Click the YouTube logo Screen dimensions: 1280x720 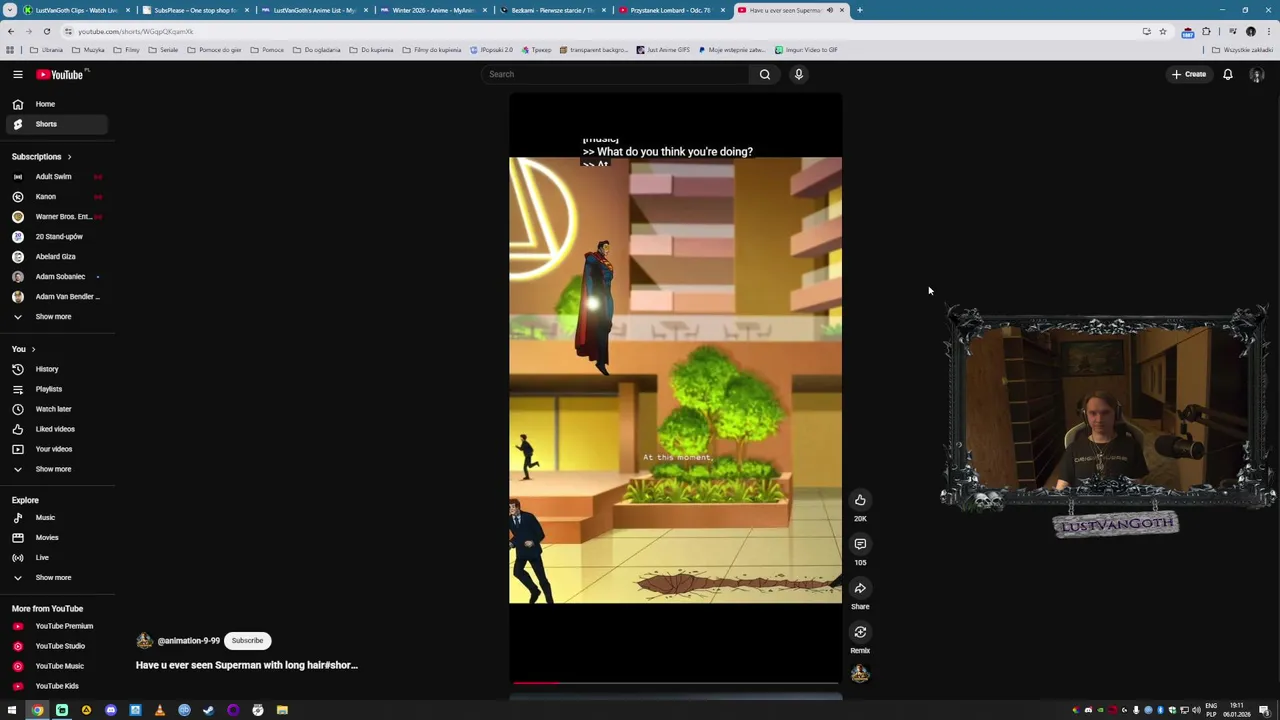[60, 74]
